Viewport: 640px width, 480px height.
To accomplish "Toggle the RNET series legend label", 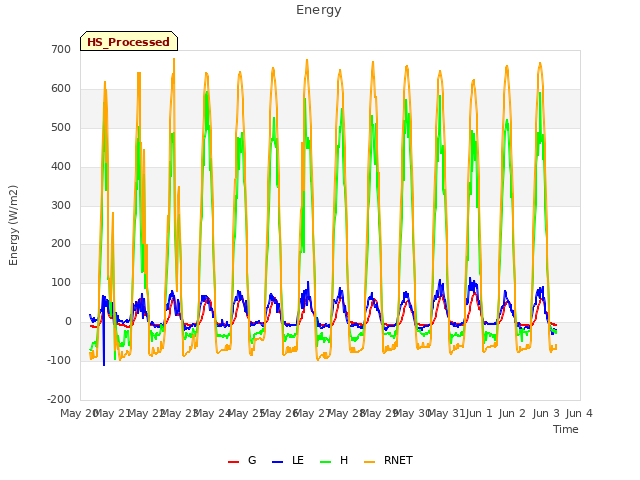I will pos(398,460).
